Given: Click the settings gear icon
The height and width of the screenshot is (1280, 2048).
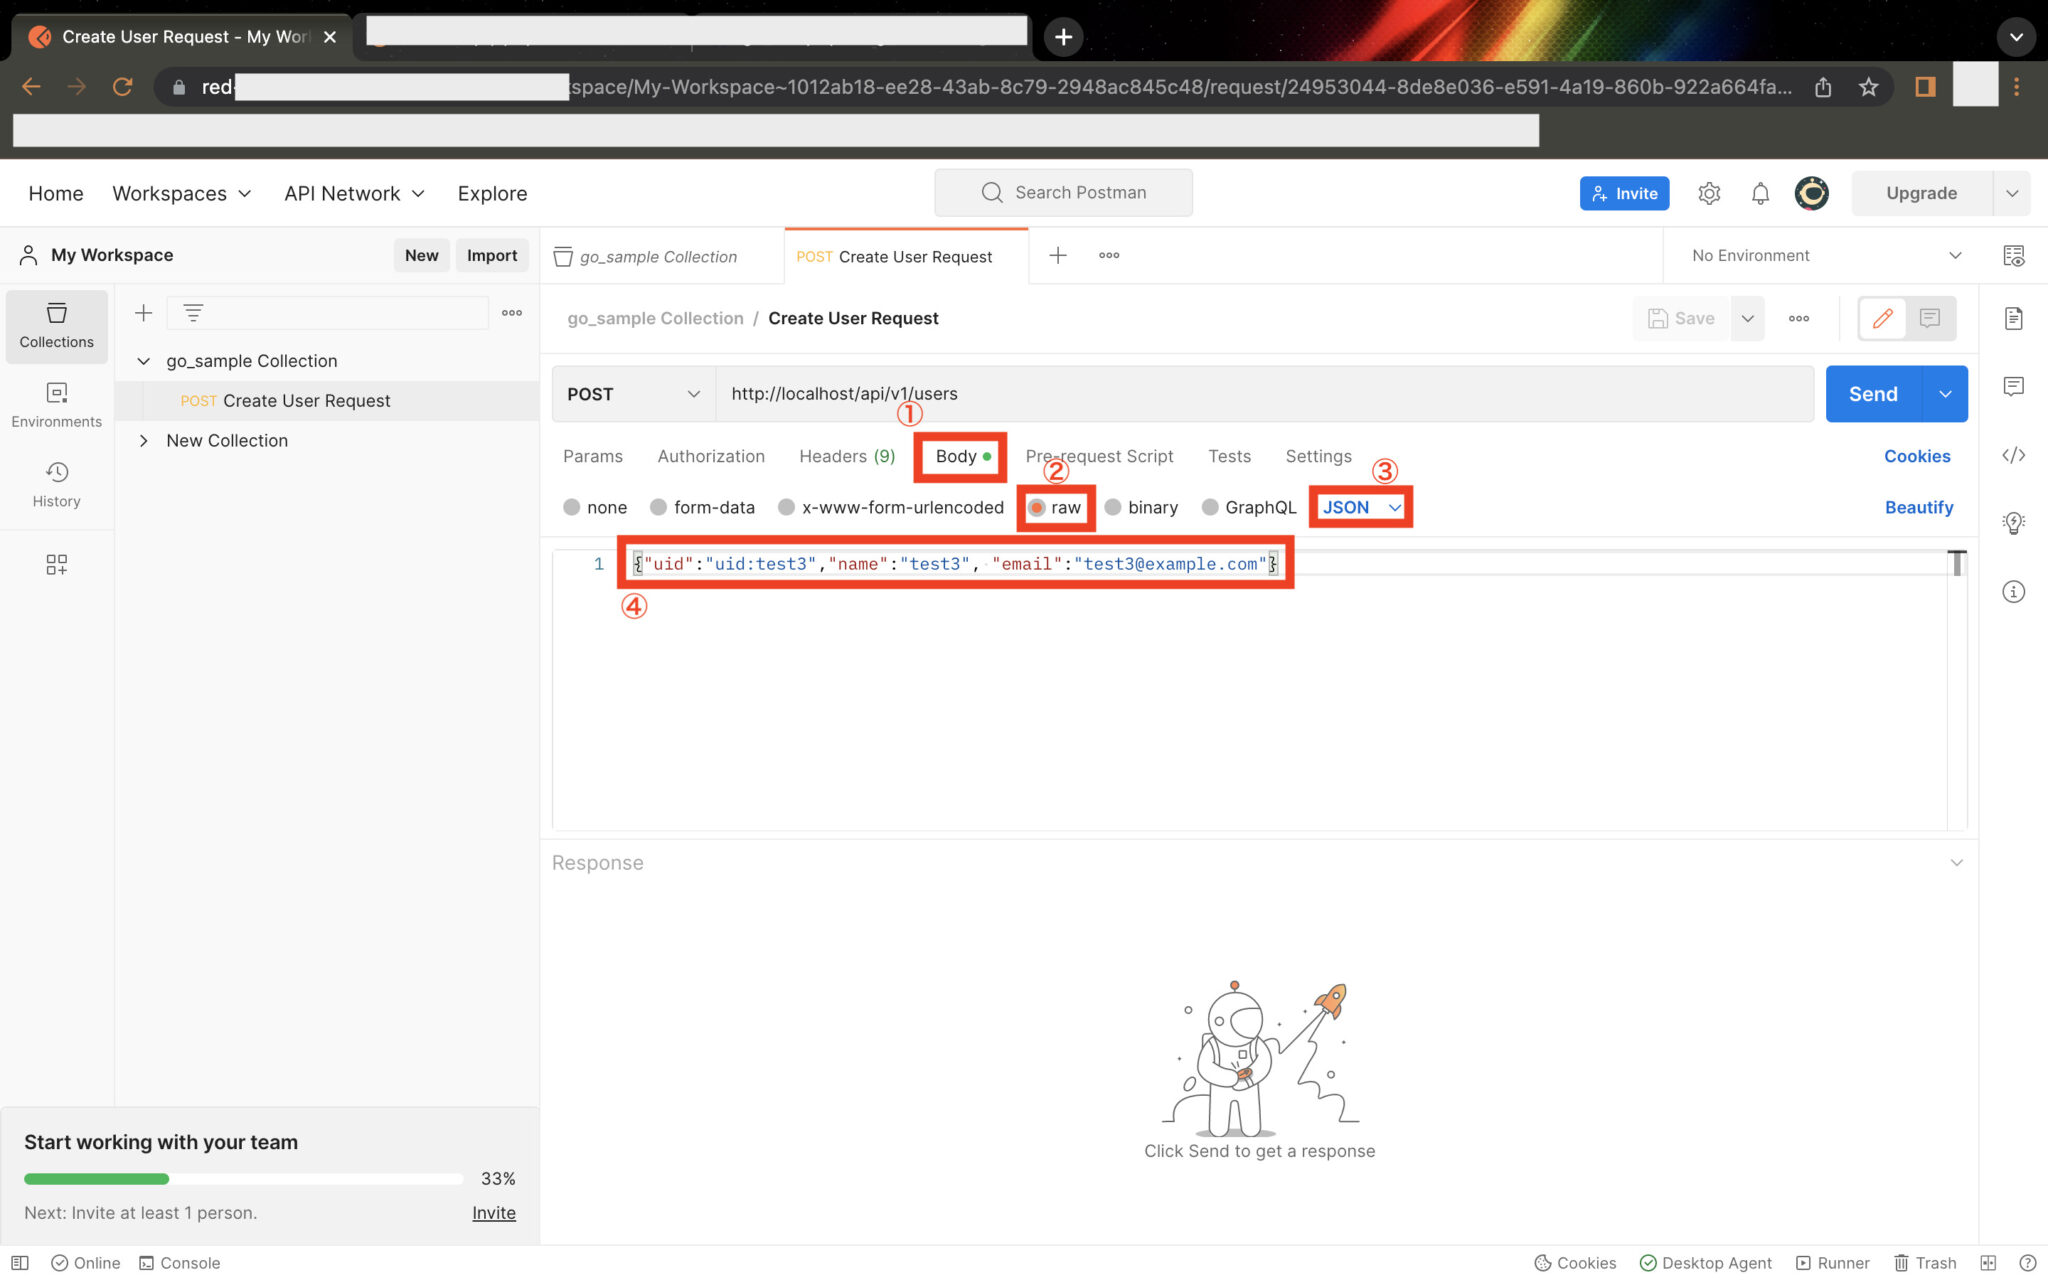Looking at the screenshot, I should 1709,193.
